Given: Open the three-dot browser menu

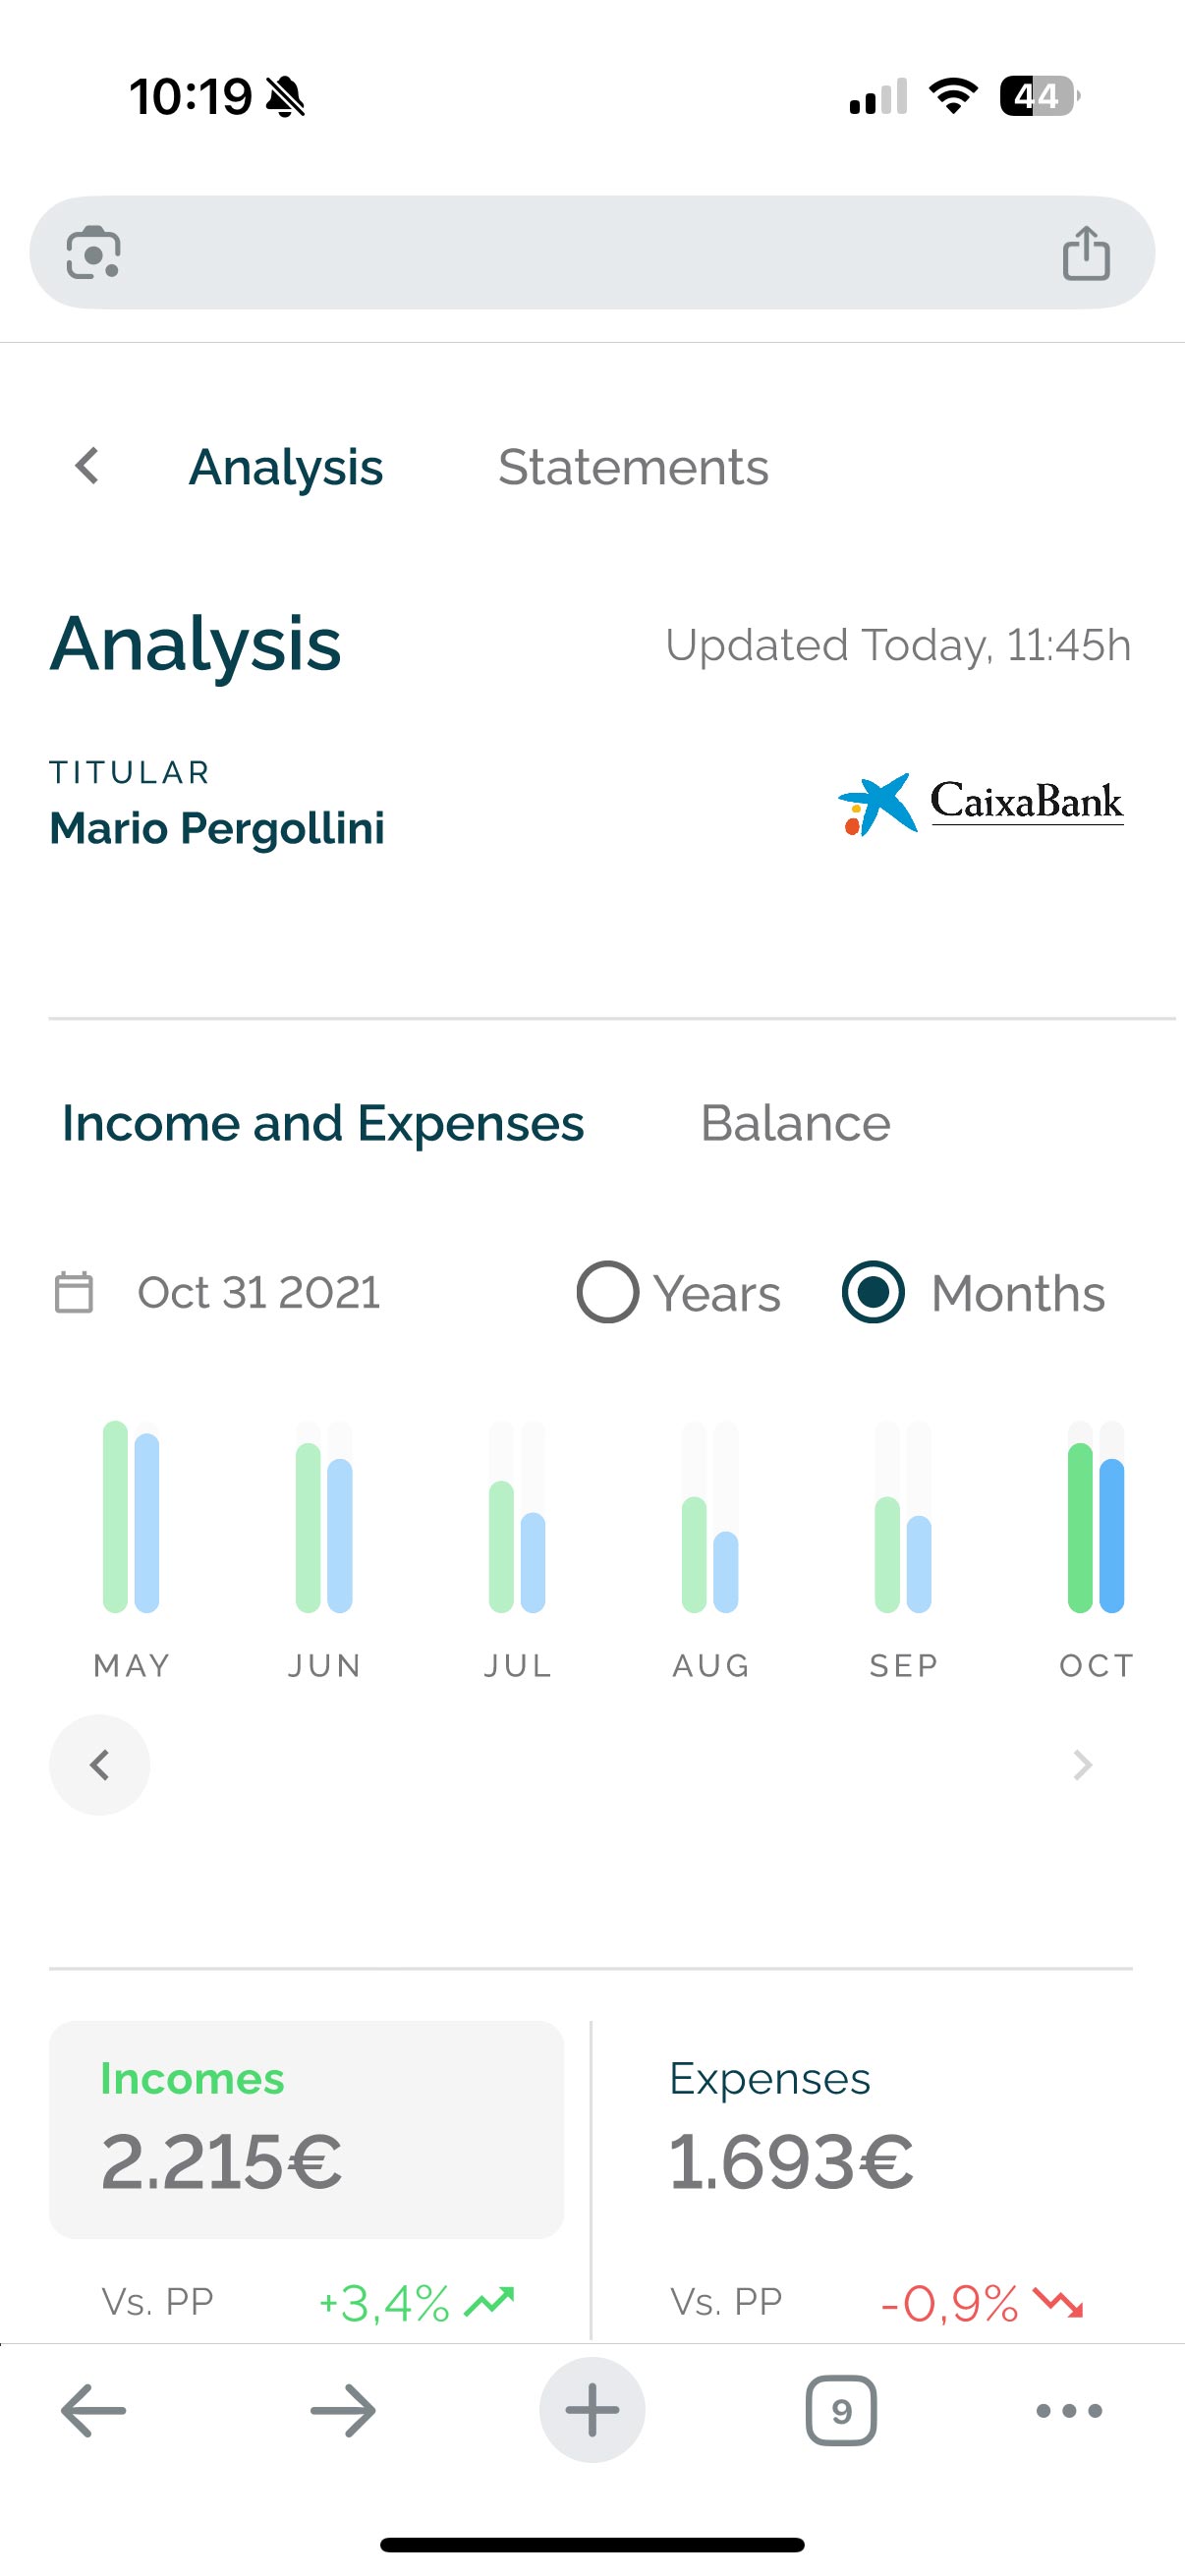Looking at the screenshot, I should [1069, 2411].
